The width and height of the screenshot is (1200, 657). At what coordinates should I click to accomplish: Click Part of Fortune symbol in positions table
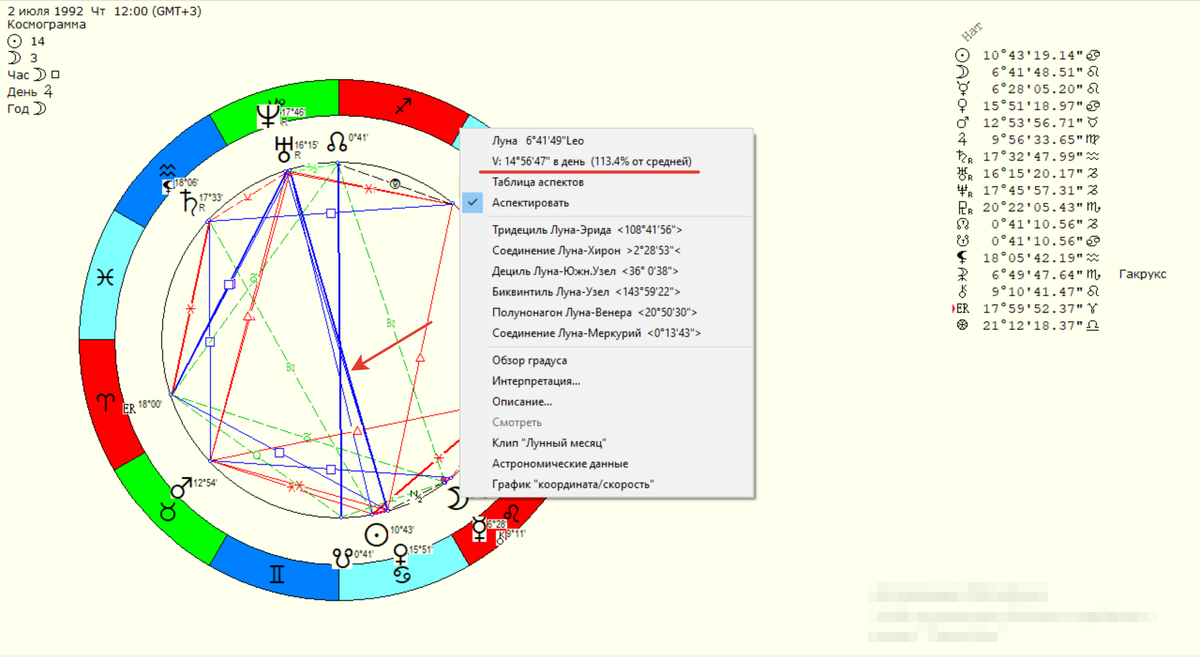pyautogui.click(x=962, y=326)
